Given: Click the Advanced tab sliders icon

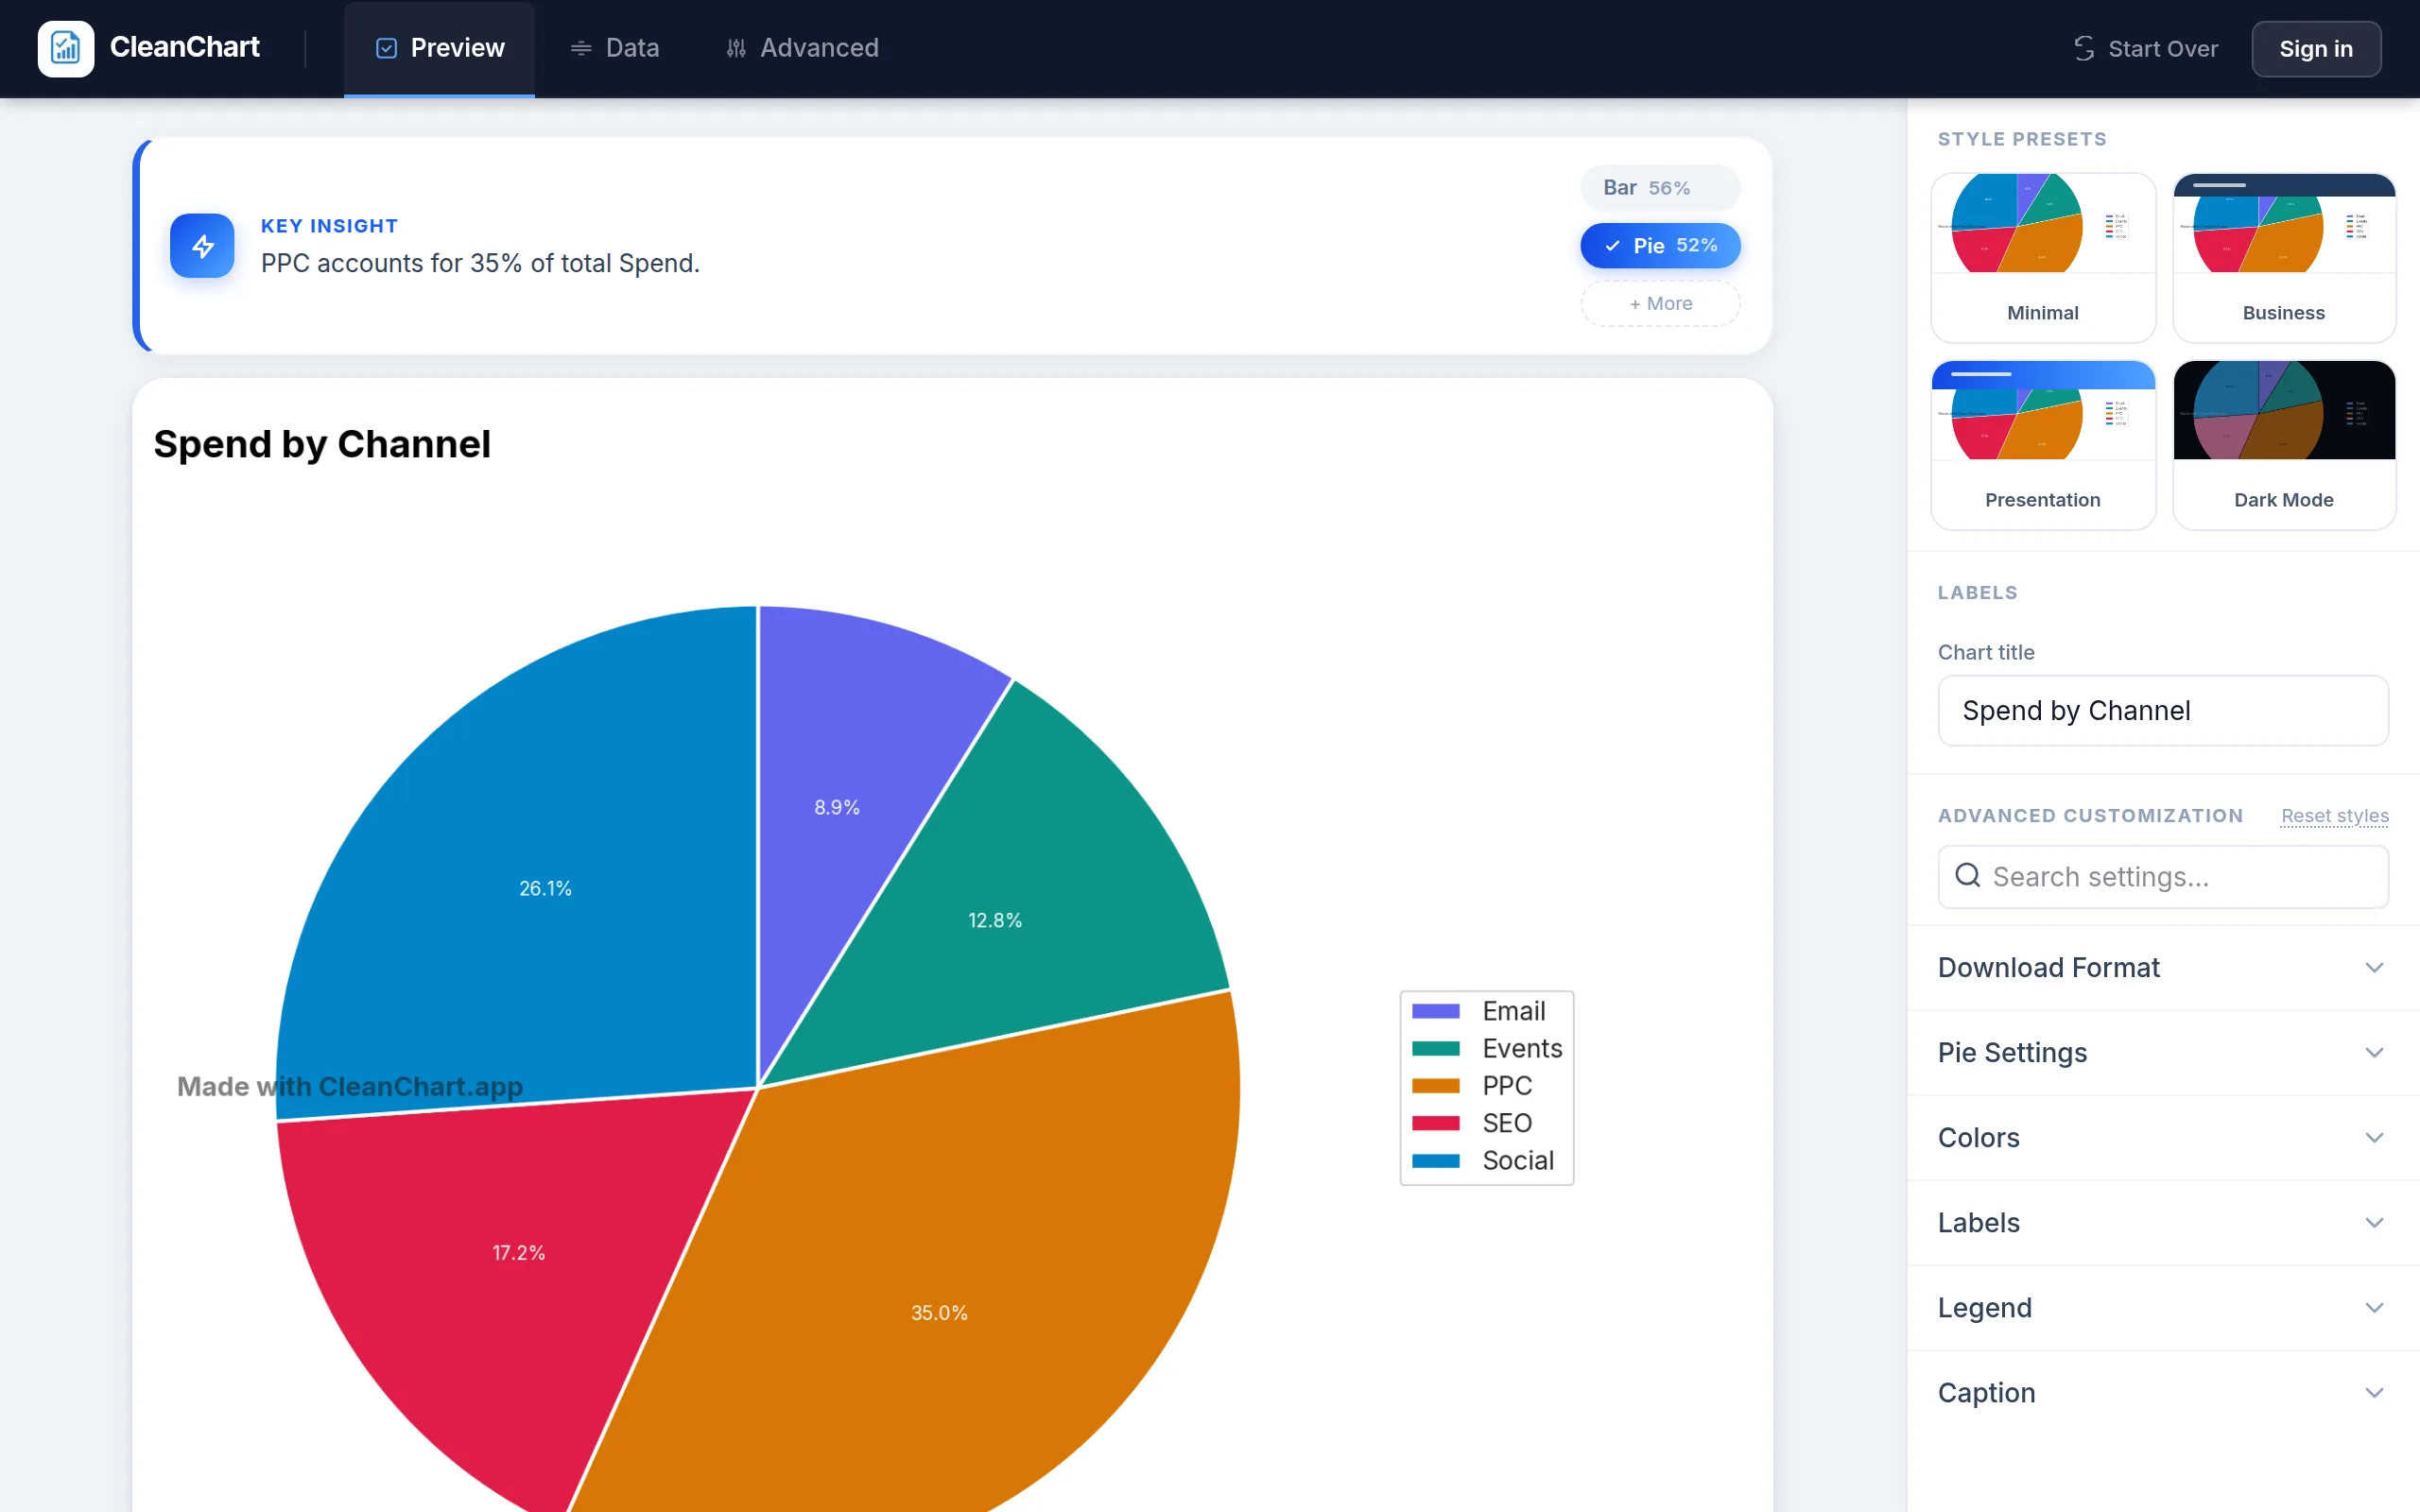Looking at the screenshot, I should [x=736, y=48].
